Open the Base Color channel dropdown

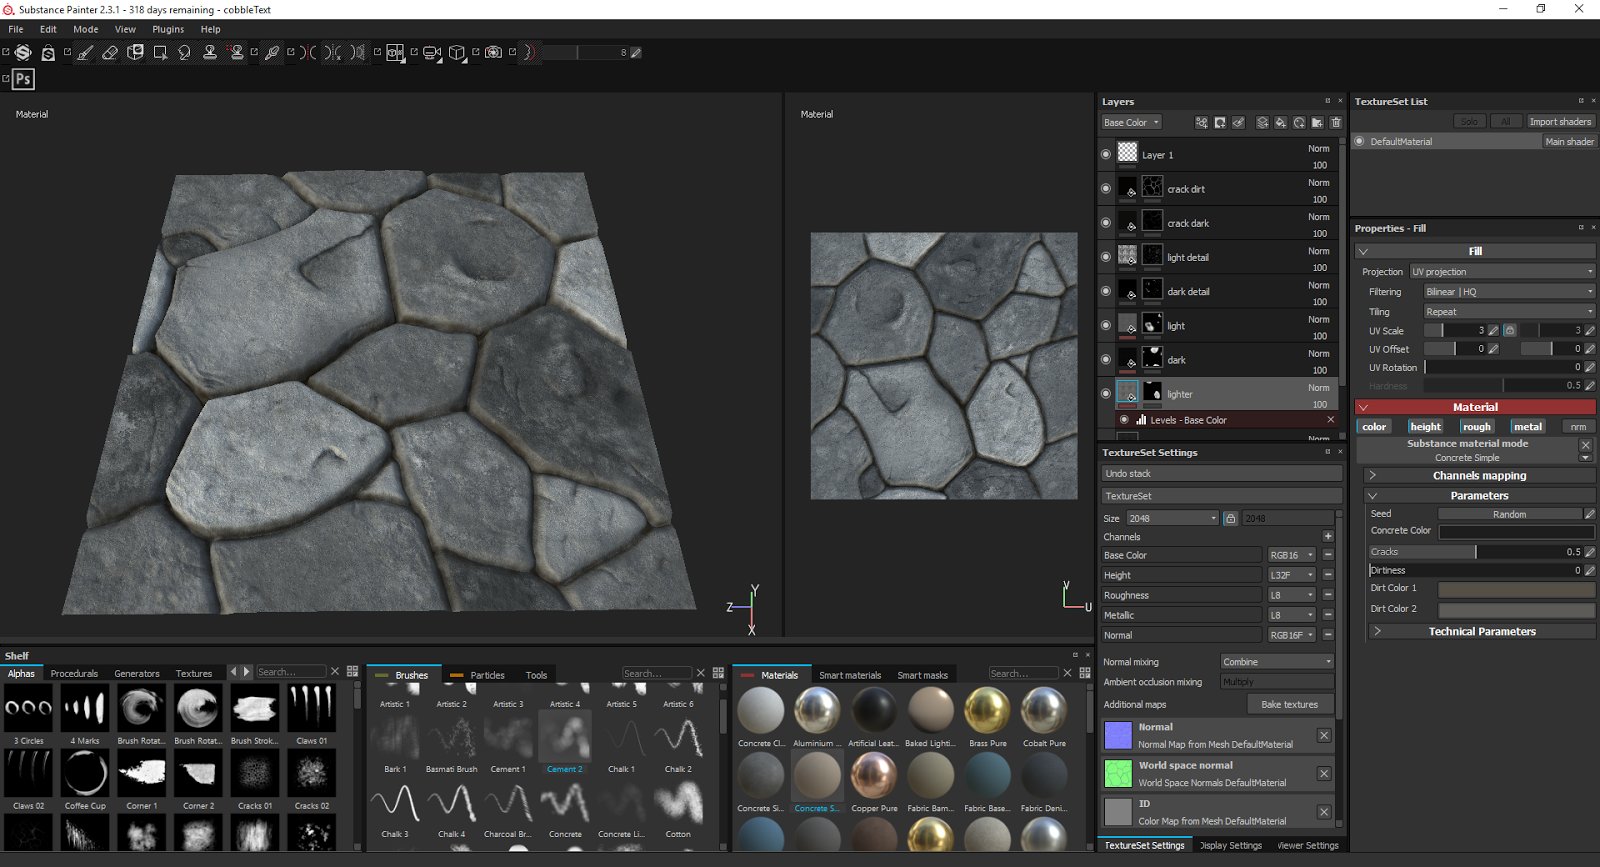click(1132, 123)
